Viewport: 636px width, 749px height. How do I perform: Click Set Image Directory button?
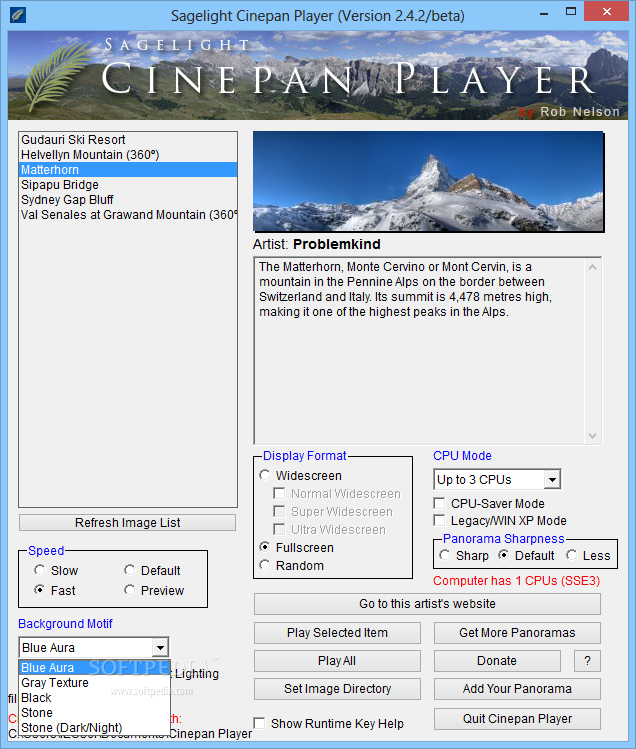coord(337,688)
